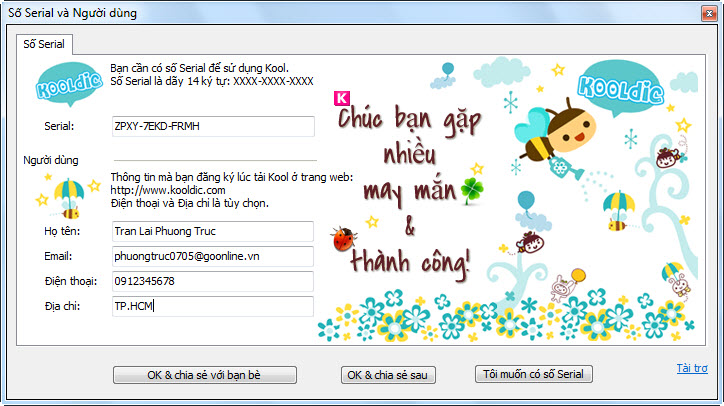This screenshot has height=406, width=724.
Task: Click into the Serial number field
Action: [x=214, y=127]
